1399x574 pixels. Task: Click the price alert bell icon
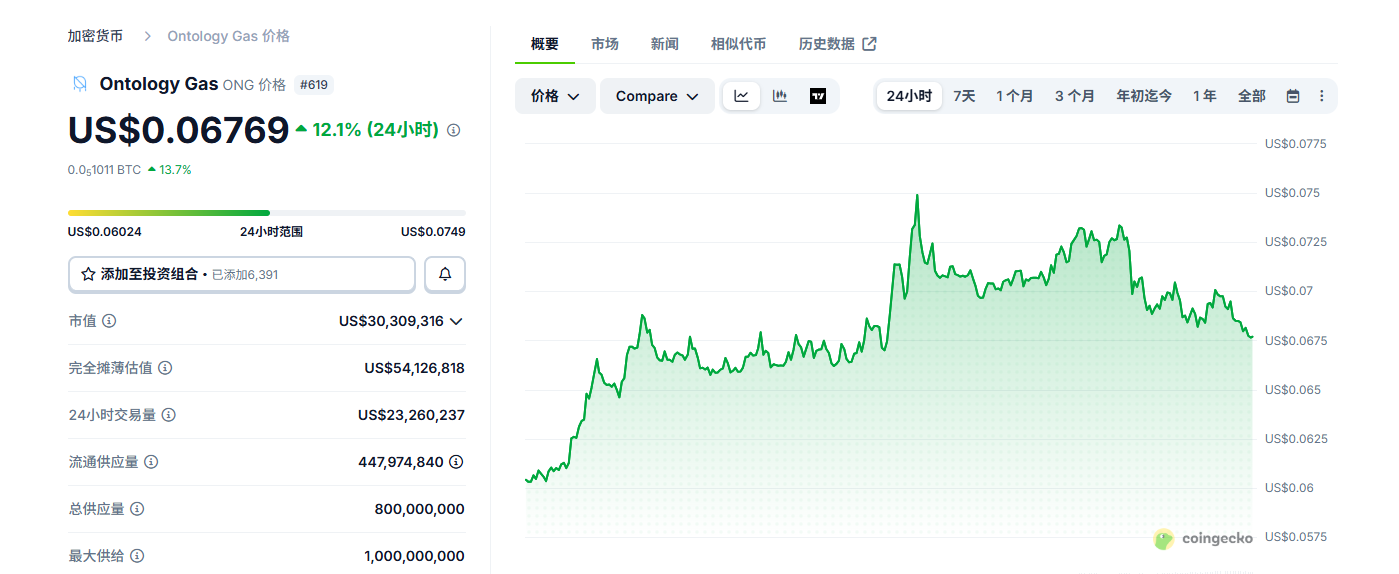pos(445,274)
